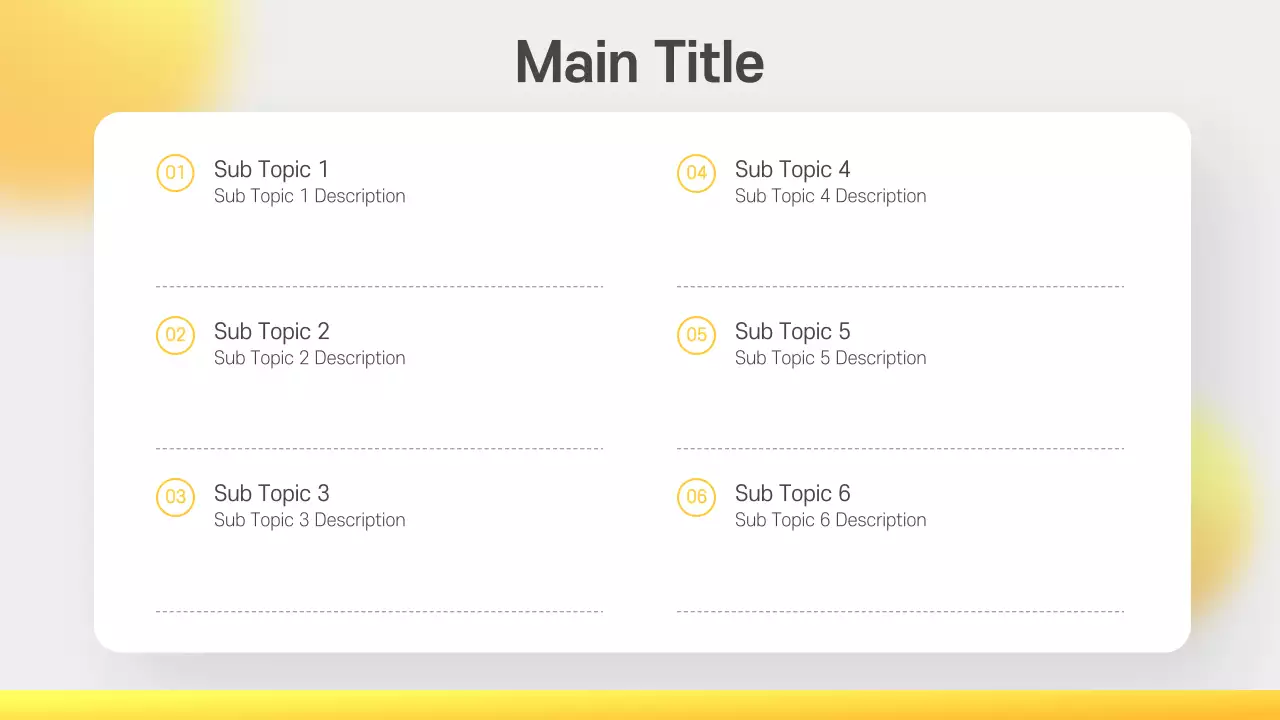Click the Sub Topic 3 Description text
This screenshot has width=1280, height=720.
pos(309,520)
